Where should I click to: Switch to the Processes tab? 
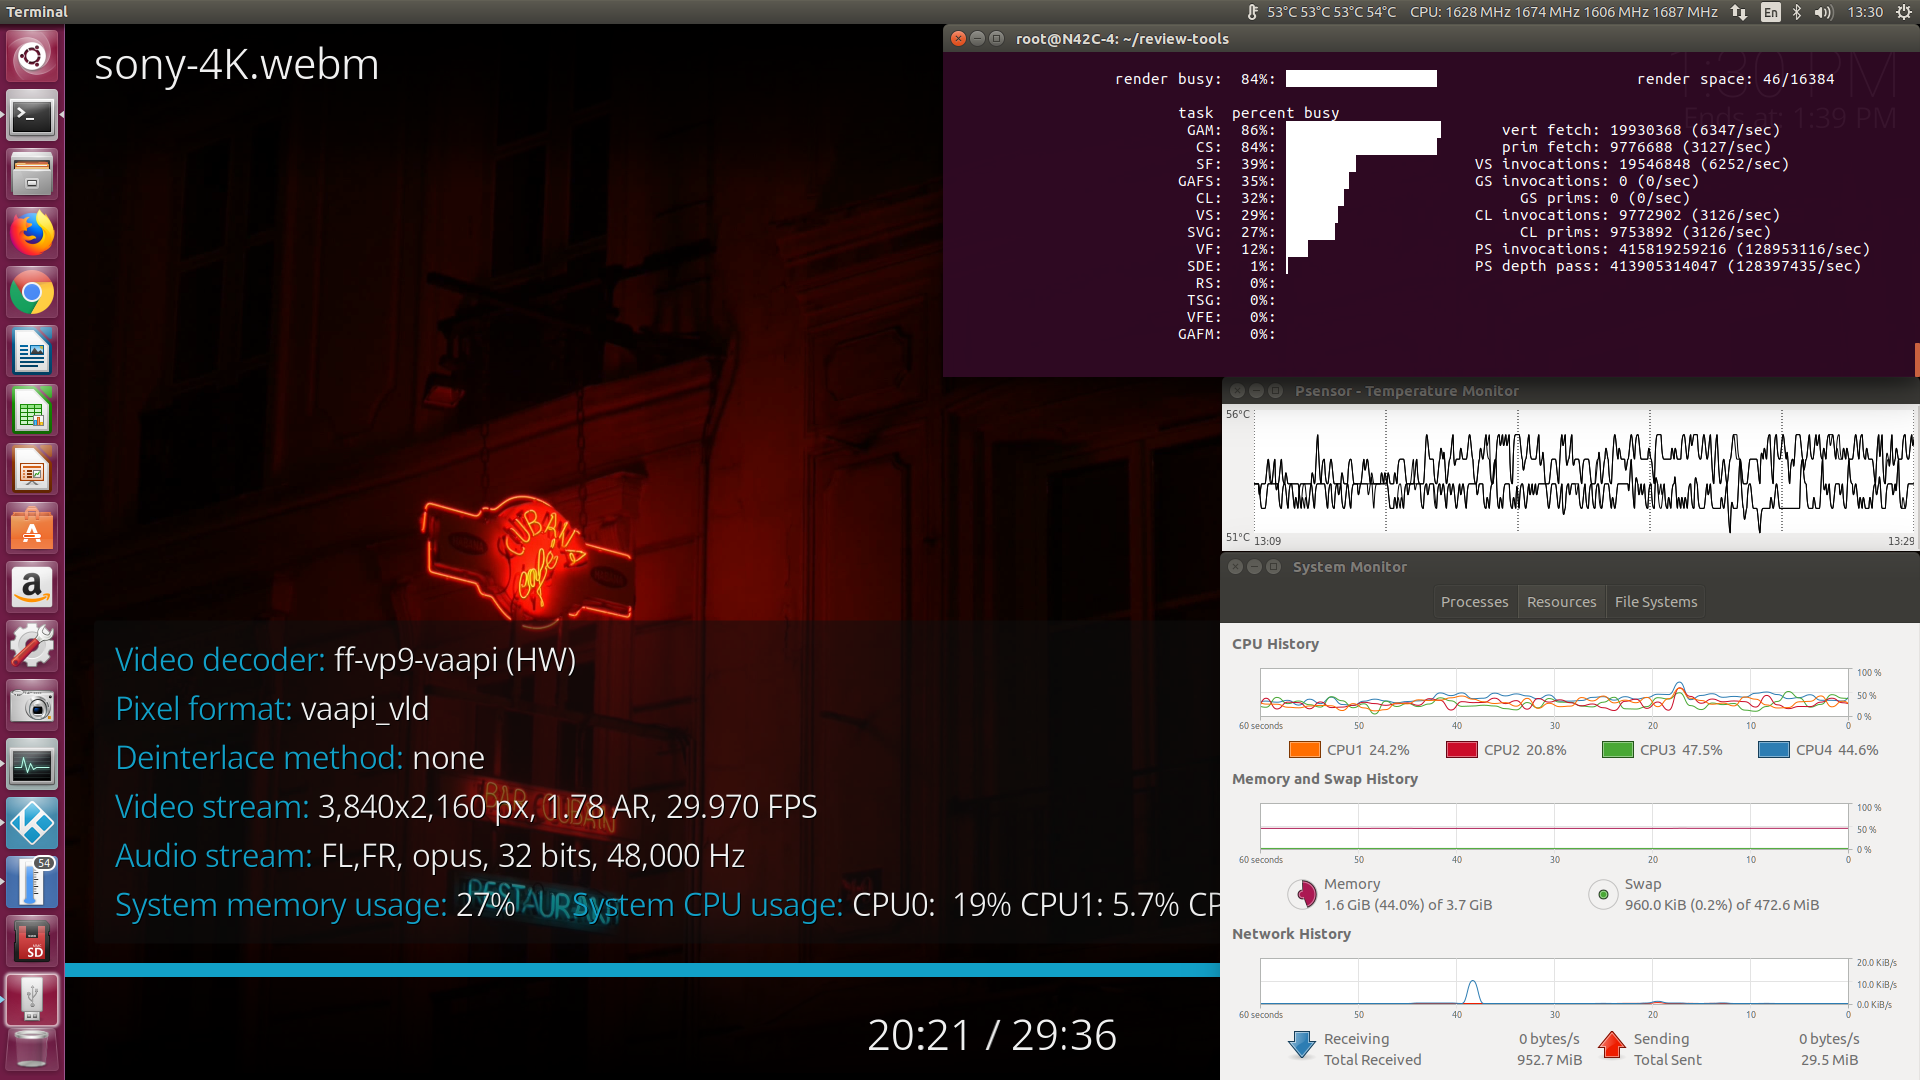[1474, 602]
